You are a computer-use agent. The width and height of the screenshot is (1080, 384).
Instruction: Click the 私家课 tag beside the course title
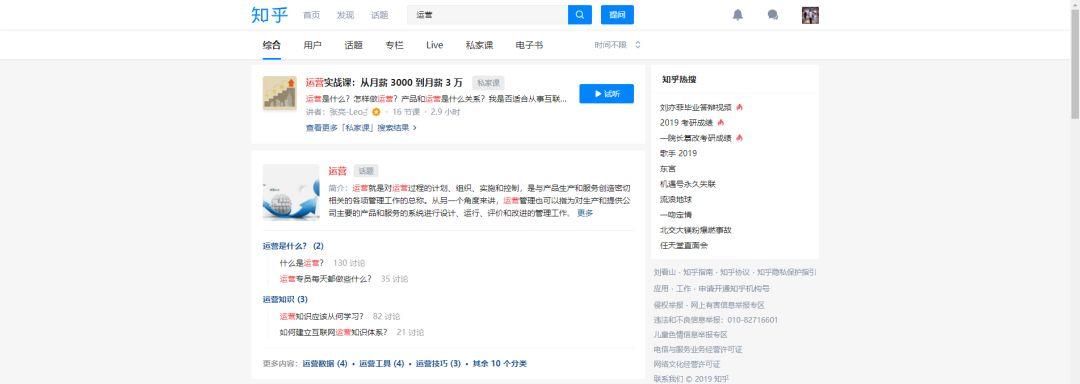click(x=488, y=83)
